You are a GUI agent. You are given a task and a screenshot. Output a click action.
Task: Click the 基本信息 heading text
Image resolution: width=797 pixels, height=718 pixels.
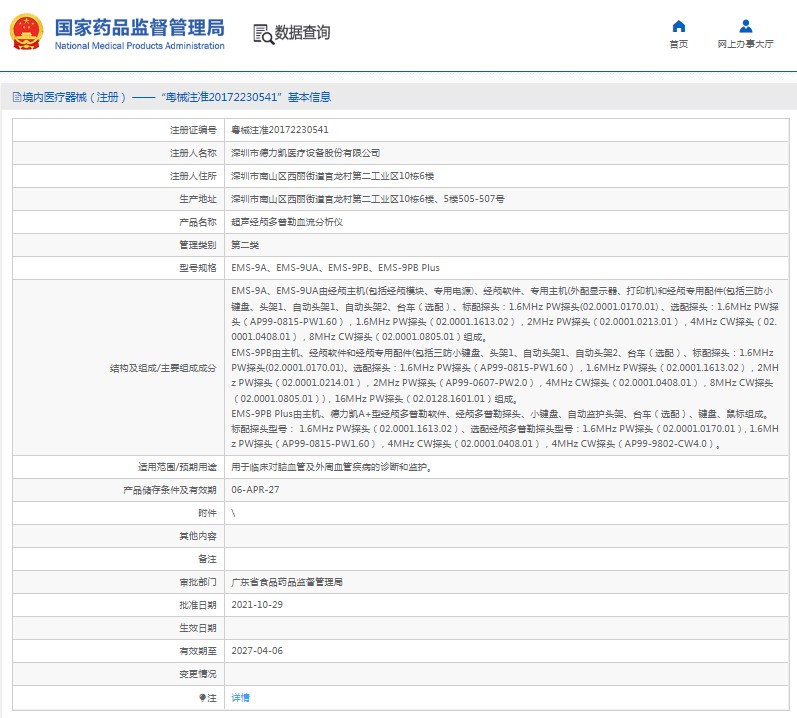(x=310, y=97)
